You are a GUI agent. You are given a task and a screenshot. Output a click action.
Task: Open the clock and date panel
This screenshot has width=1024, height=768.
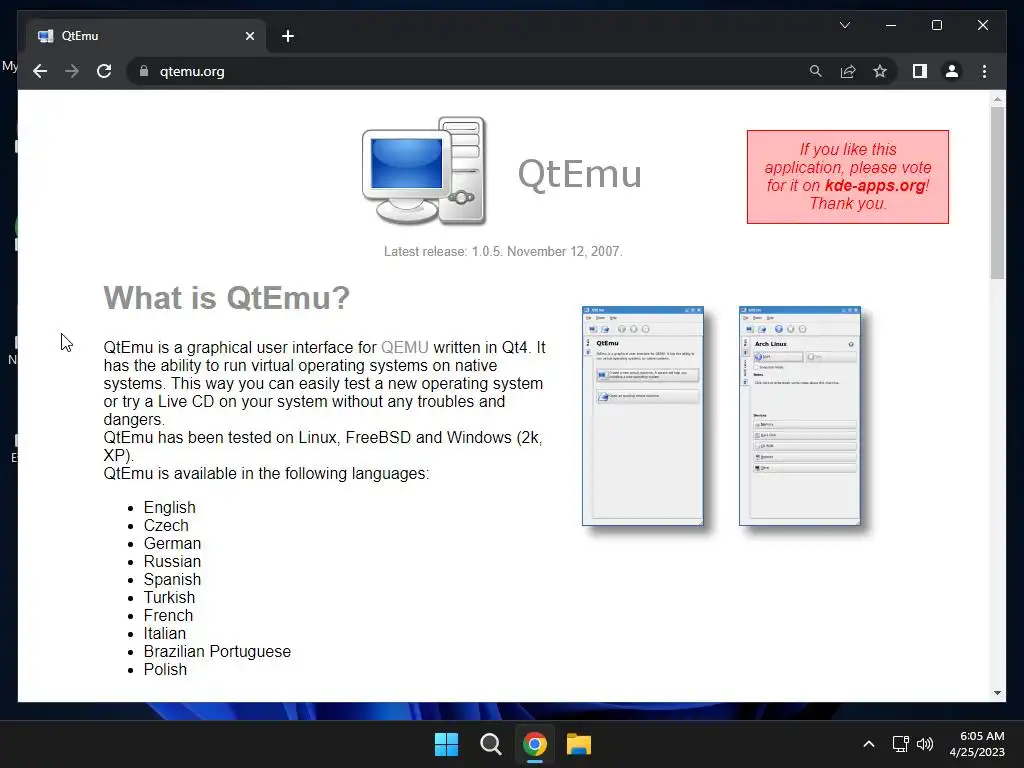coord(977,744)
